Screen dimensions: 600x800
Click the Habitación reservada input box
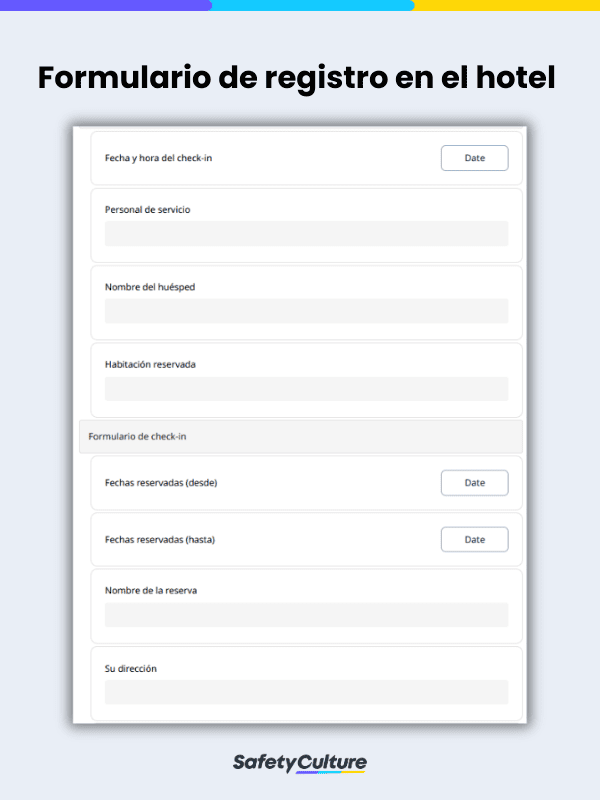pos(305,388)
